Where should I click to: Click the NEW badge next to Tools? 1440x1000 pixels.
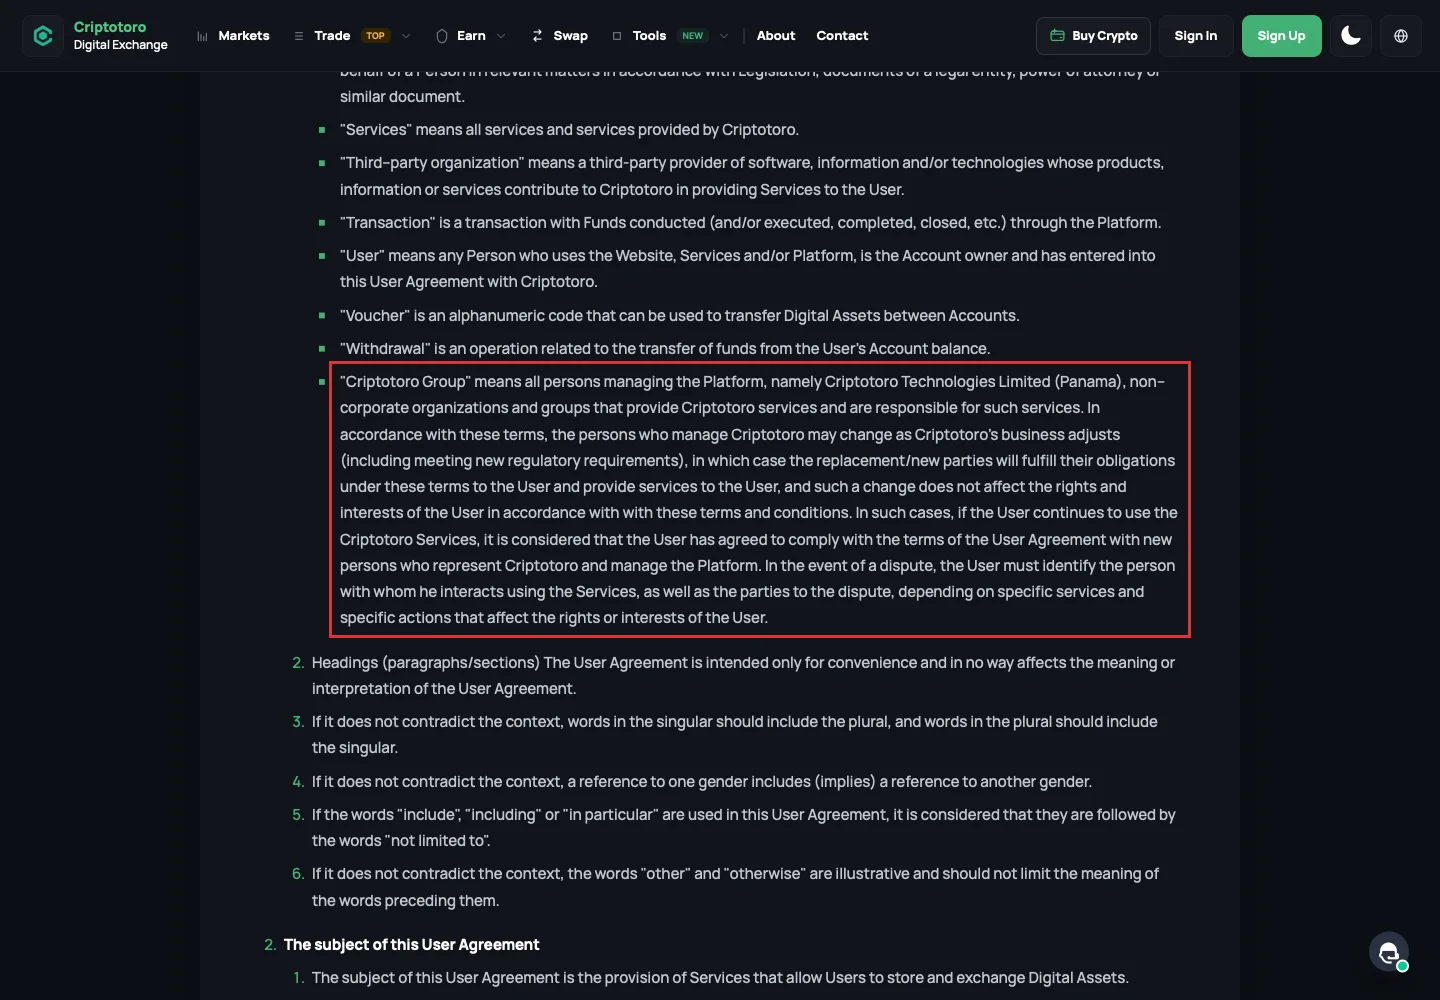[693, 36]
